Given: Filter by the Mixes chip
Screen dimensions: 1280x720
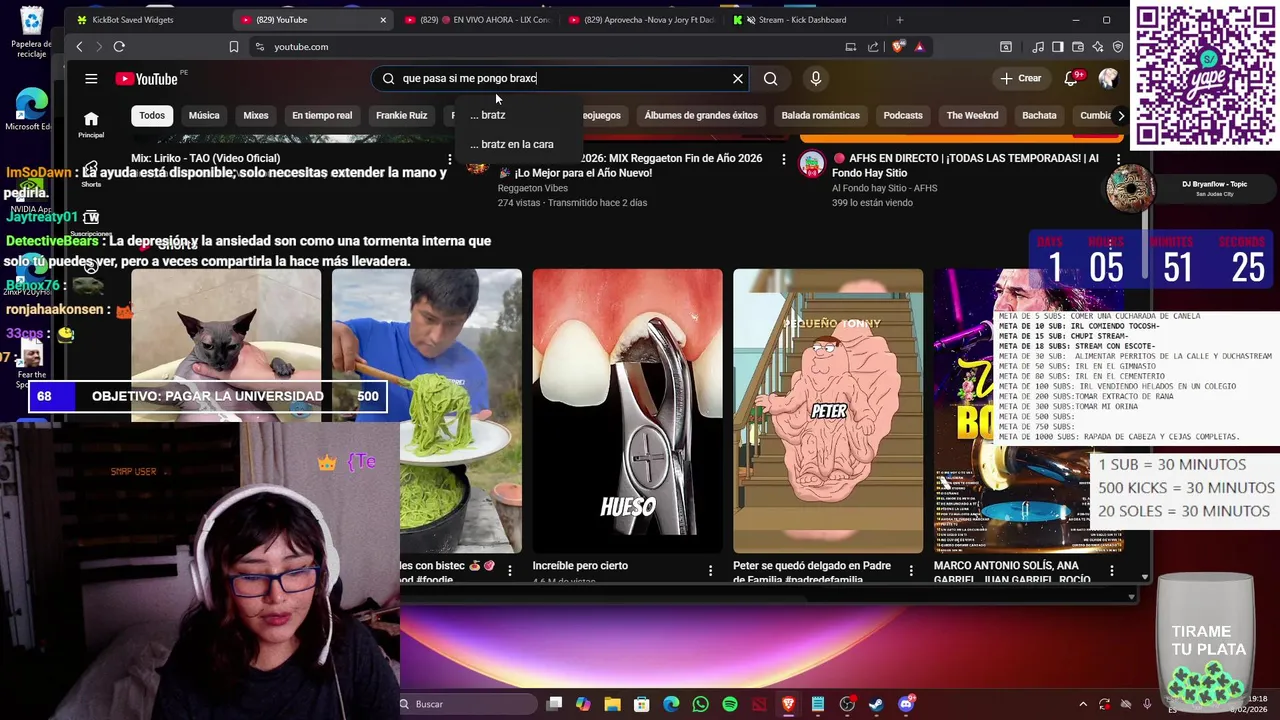Looking at the screenshot, I should pos(256,115).
